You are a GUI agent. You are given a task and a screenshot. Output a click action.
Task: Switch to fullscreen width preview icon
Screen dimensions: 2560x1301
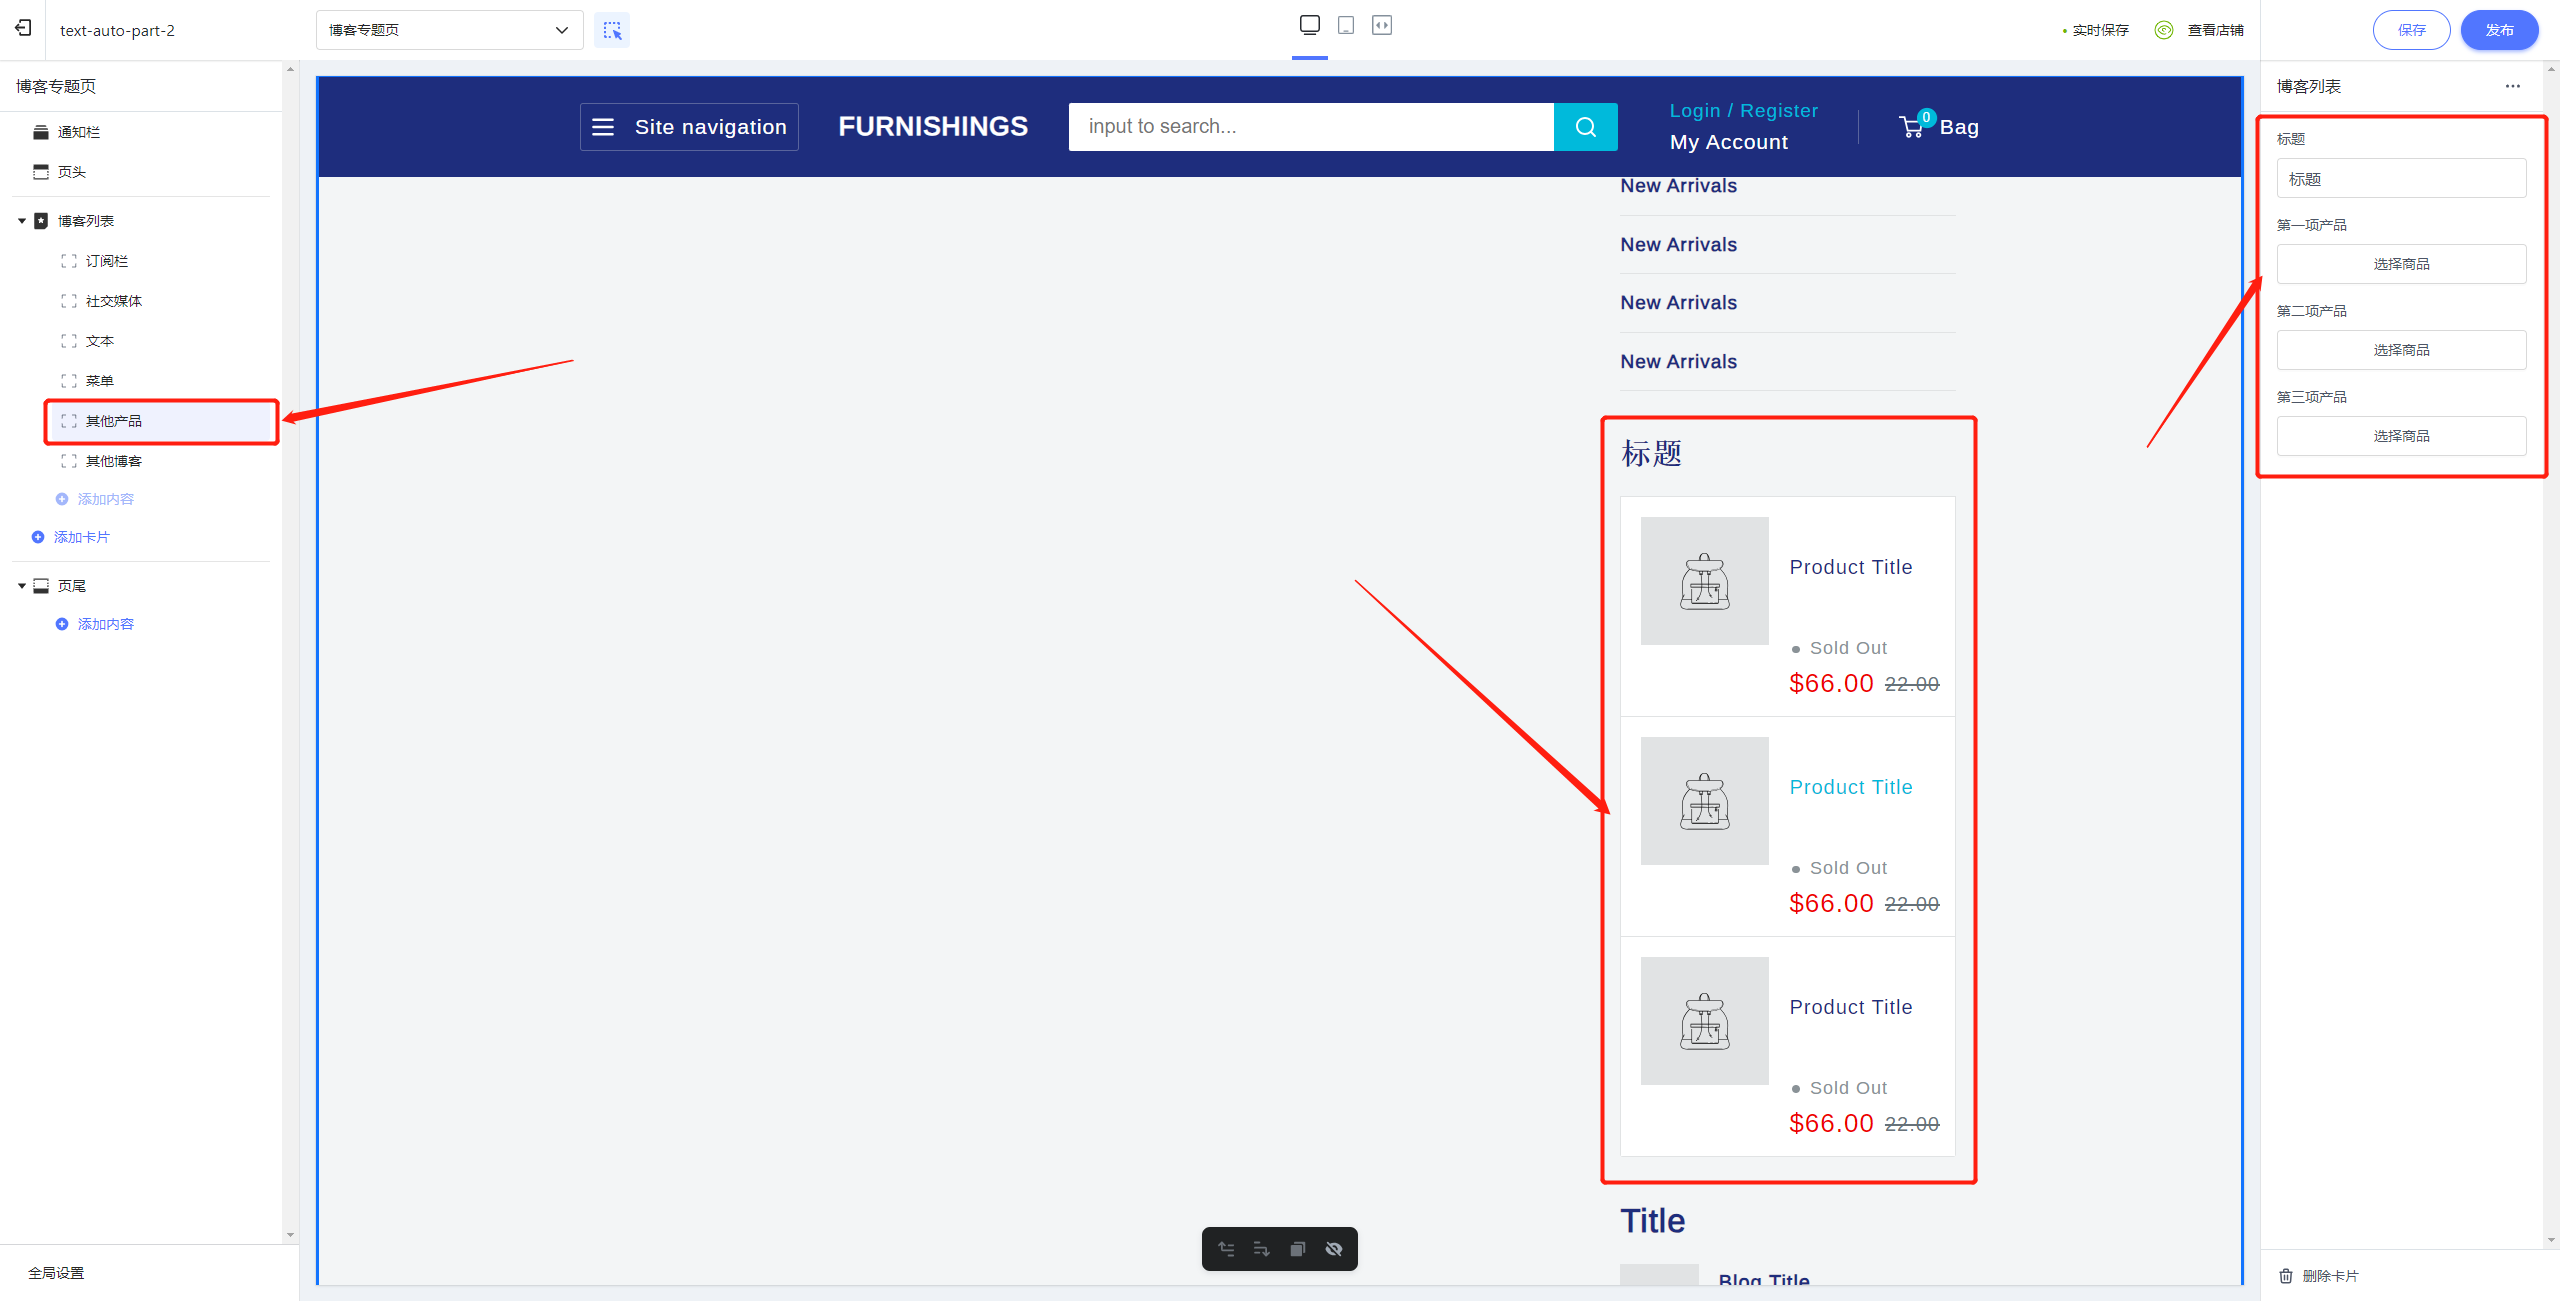click(x=1382, y=25)
